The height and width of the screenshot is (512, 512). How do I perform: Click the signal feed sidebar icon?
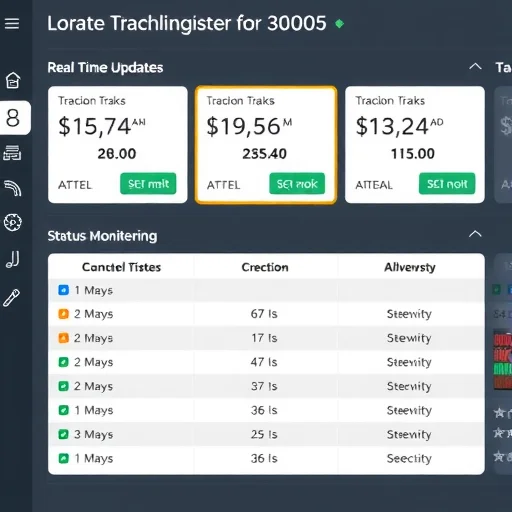pos(13,188)
